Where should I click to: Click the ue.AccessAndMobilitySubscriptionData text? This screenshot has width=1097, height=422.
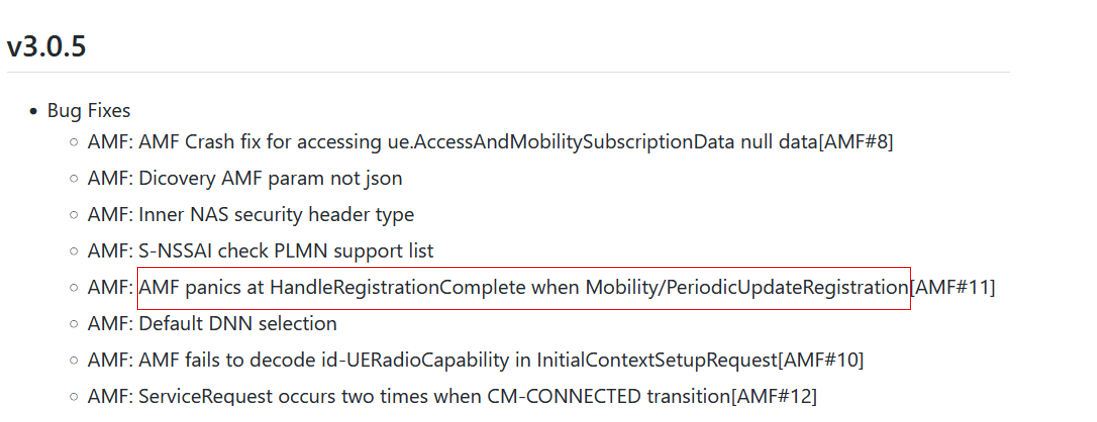pyautogui.click(x=550, y=142)
